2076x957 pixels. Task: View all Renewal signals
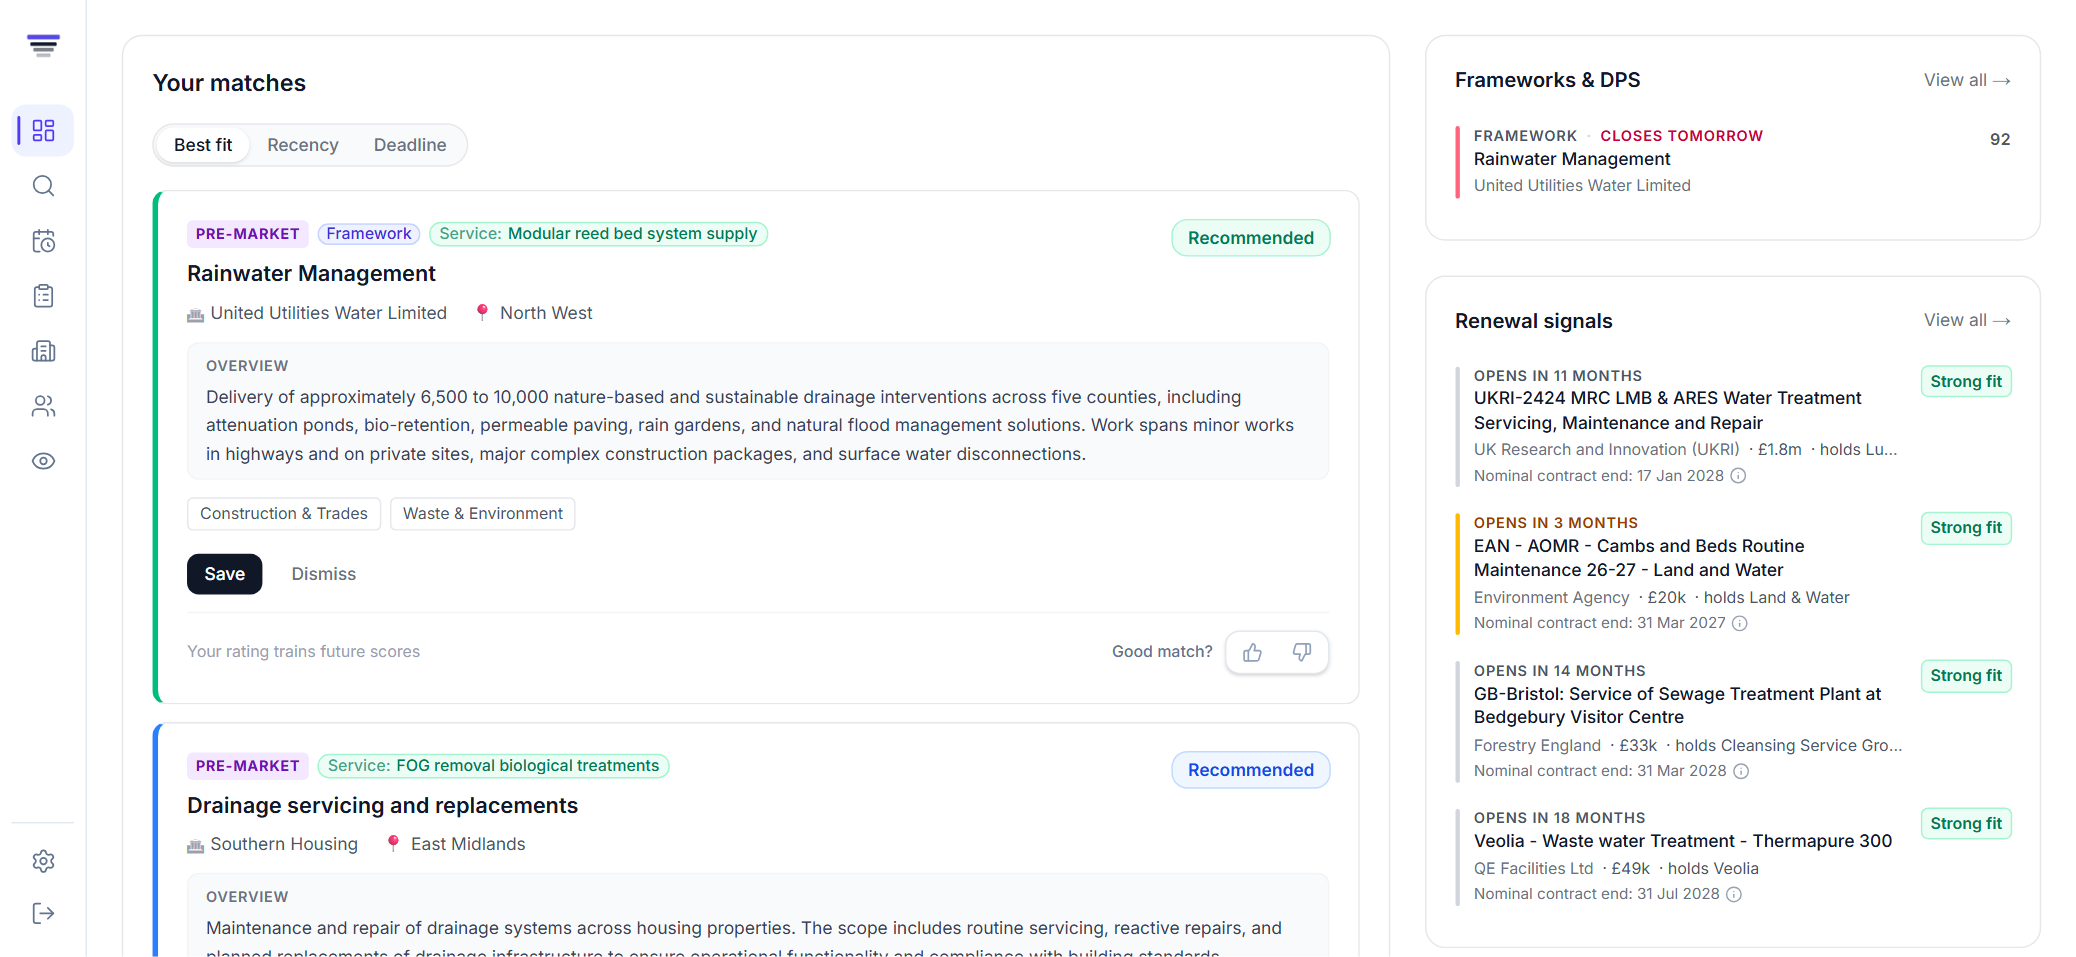point(1967,320)
